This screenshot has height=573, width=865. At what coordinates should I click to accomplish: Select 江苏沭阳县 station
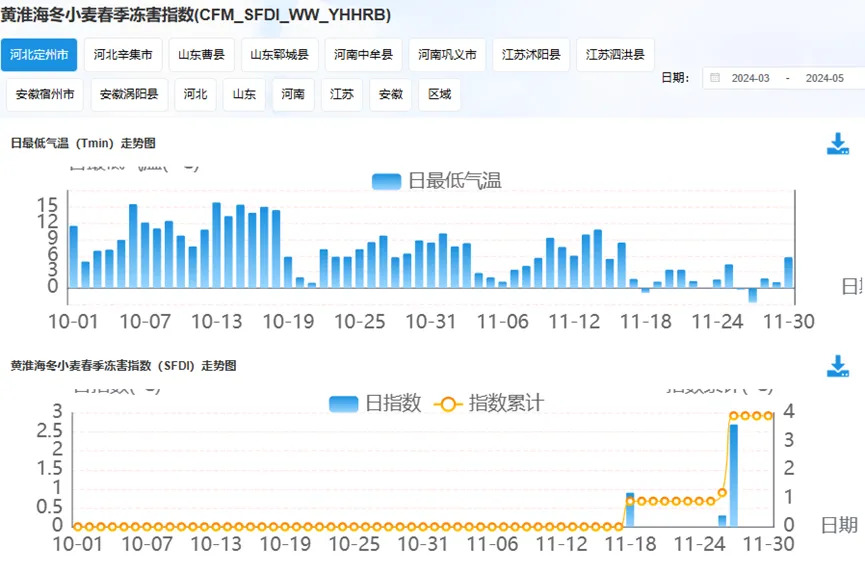531,55
